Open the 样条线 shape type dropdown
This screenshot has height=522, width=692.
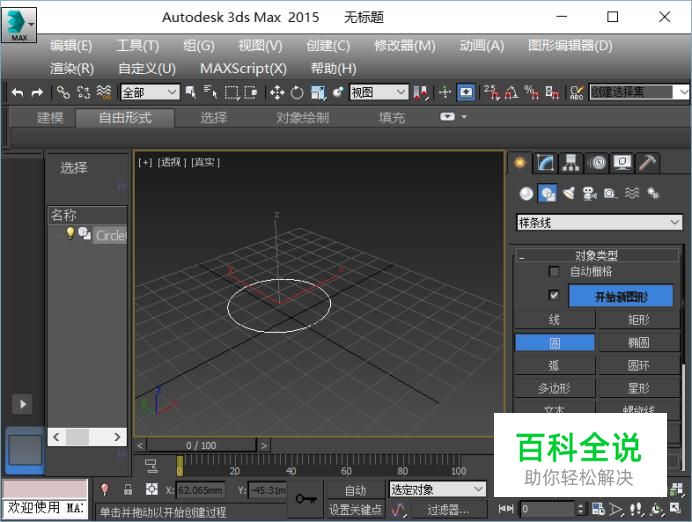[x=599, y=222]
